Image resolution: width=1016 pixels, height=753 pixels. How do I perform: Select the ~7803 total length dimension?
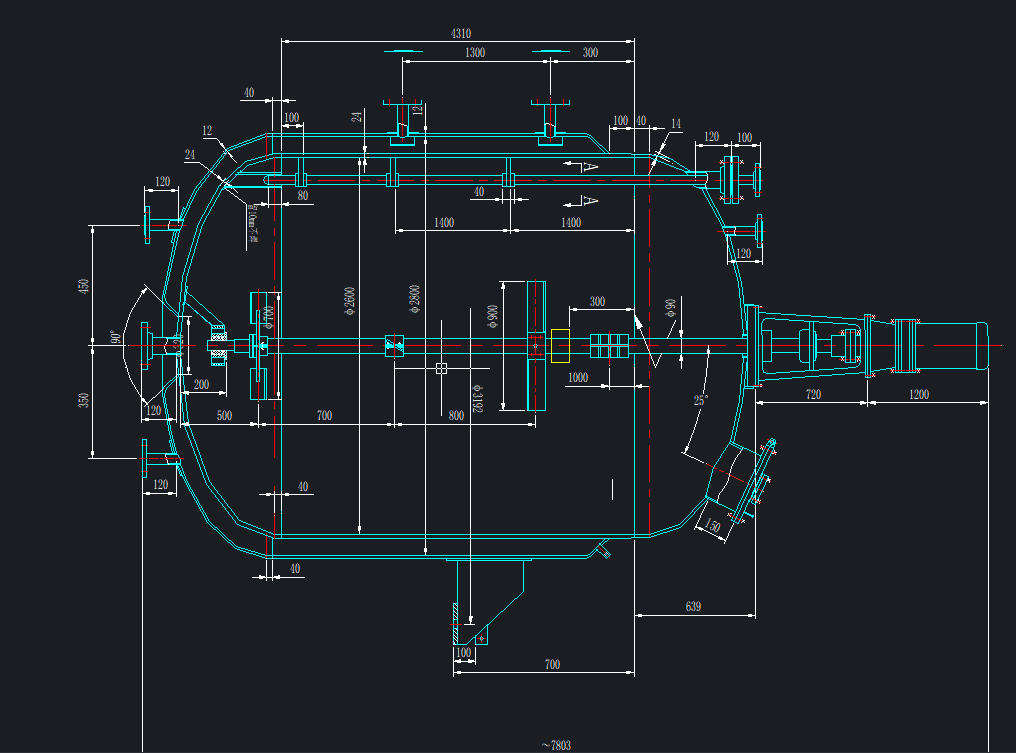pos(556,745)
